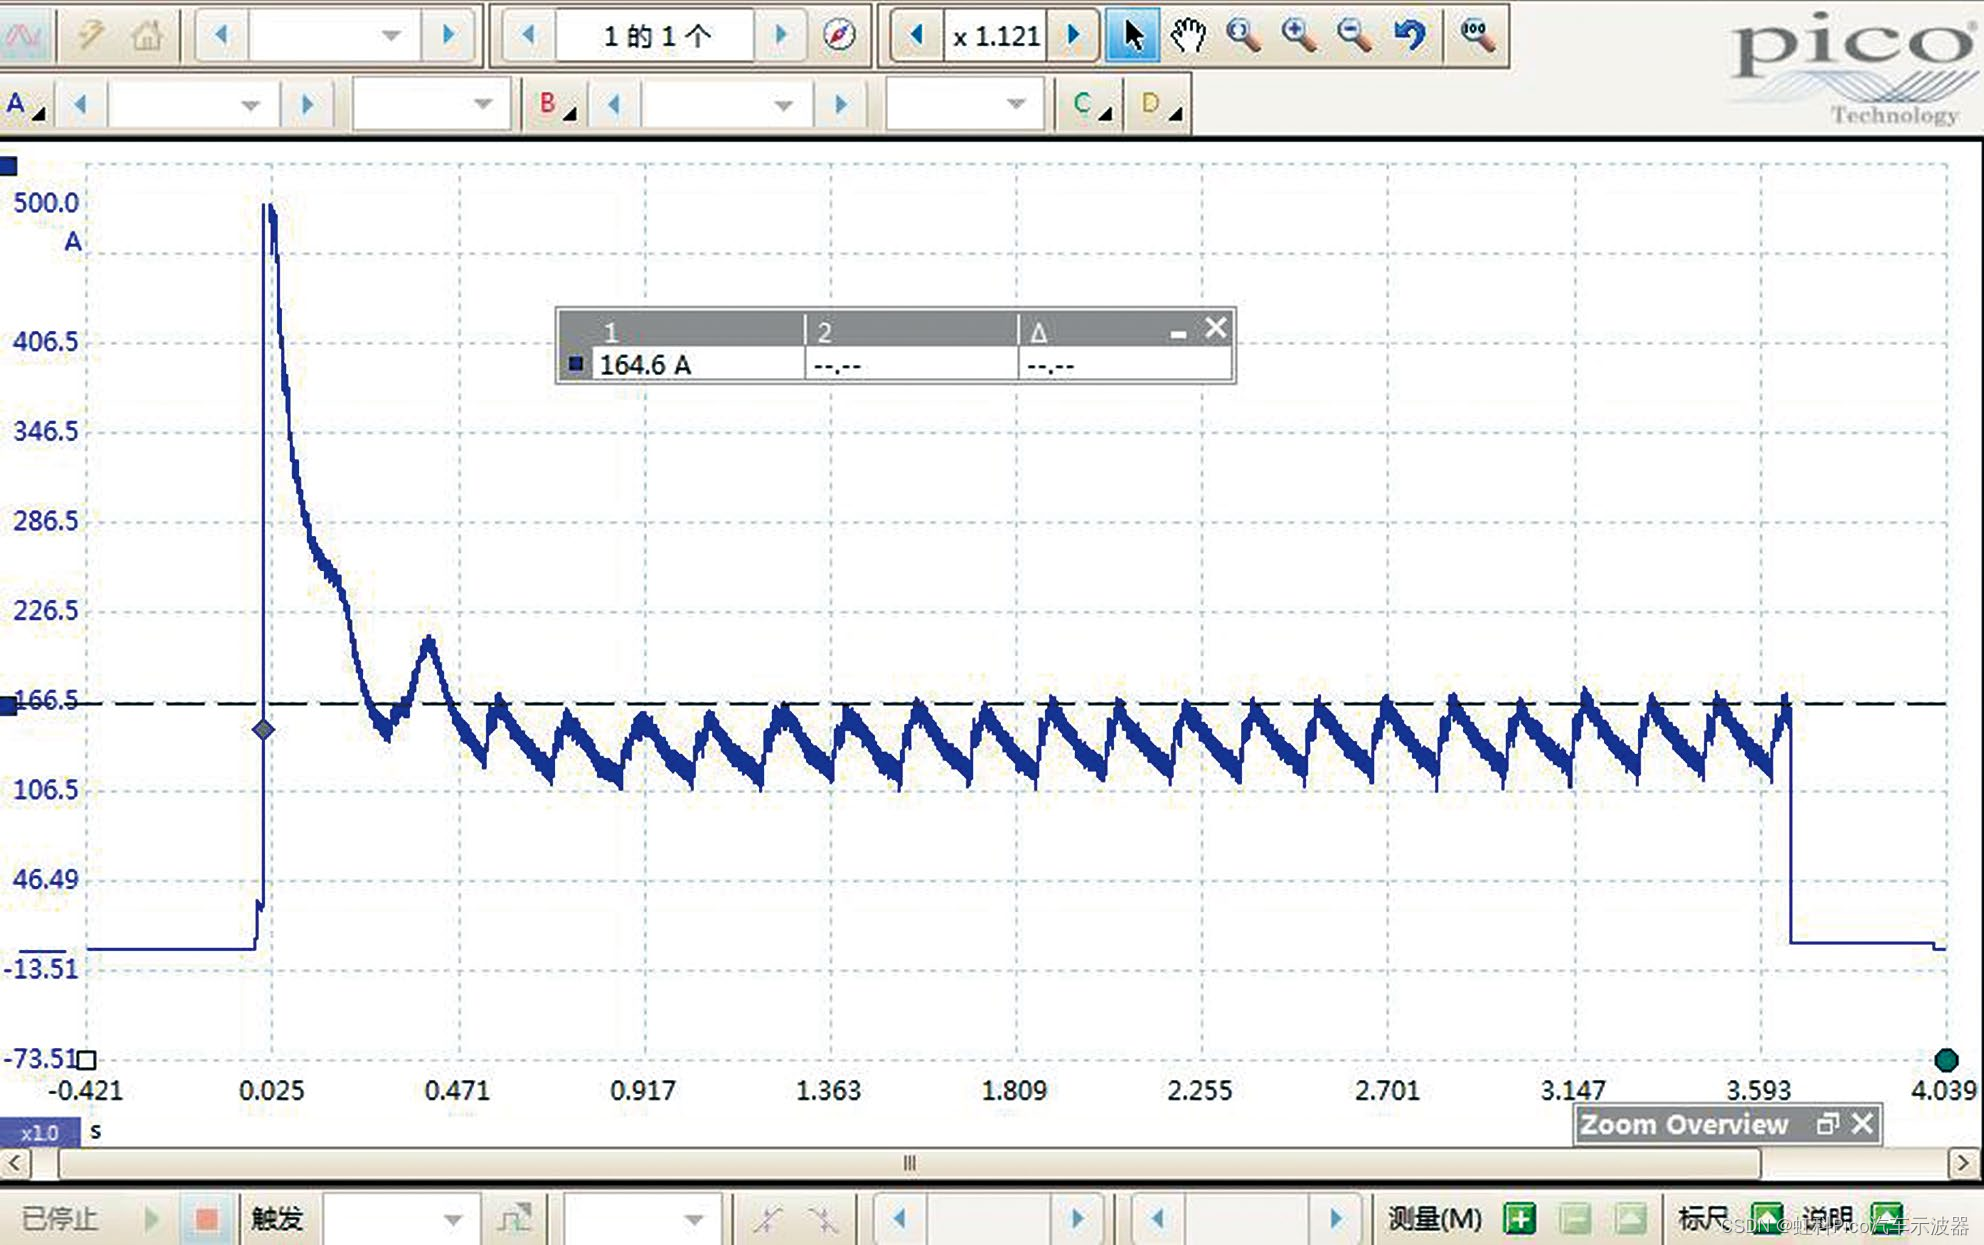The image size is (1984, 1245).
Task: Click the home setup icon
Action: (x=147, y=36)
